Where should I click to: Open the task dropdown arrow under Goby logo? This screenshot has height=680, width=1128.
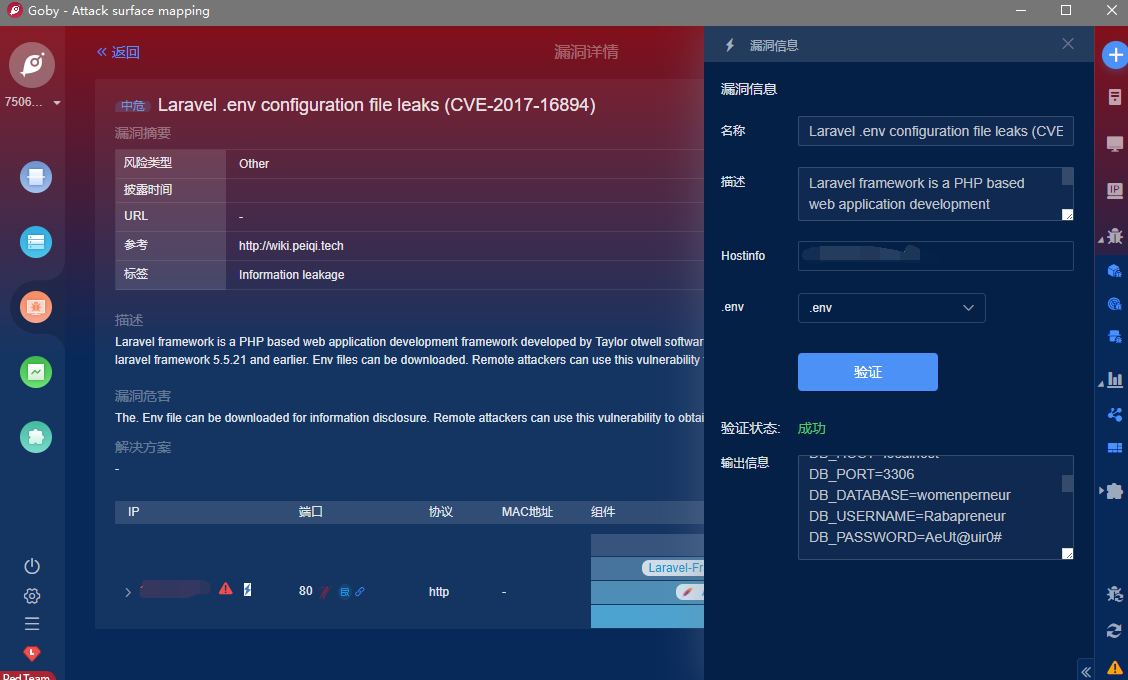57,103
